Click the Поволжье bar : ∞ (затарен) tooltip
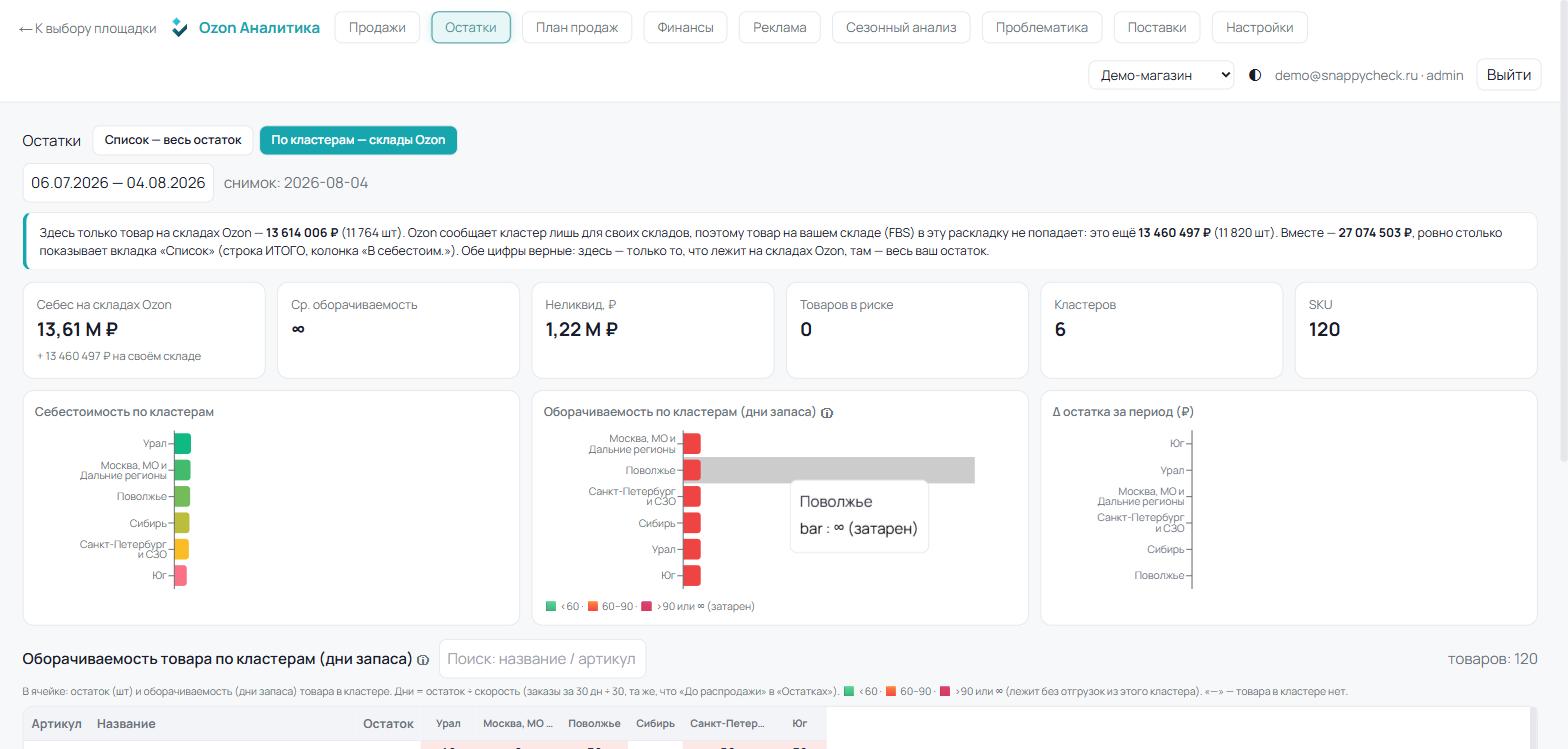 pyautogui.click(x=859, y=515)
